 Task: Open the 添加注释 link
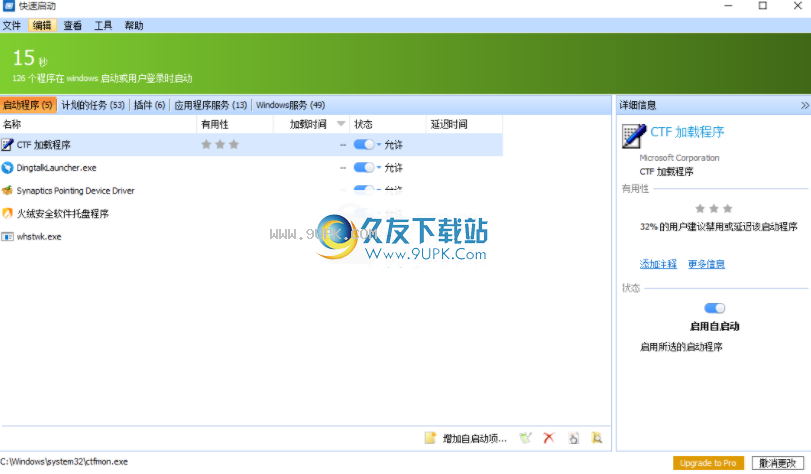point(658,264)
